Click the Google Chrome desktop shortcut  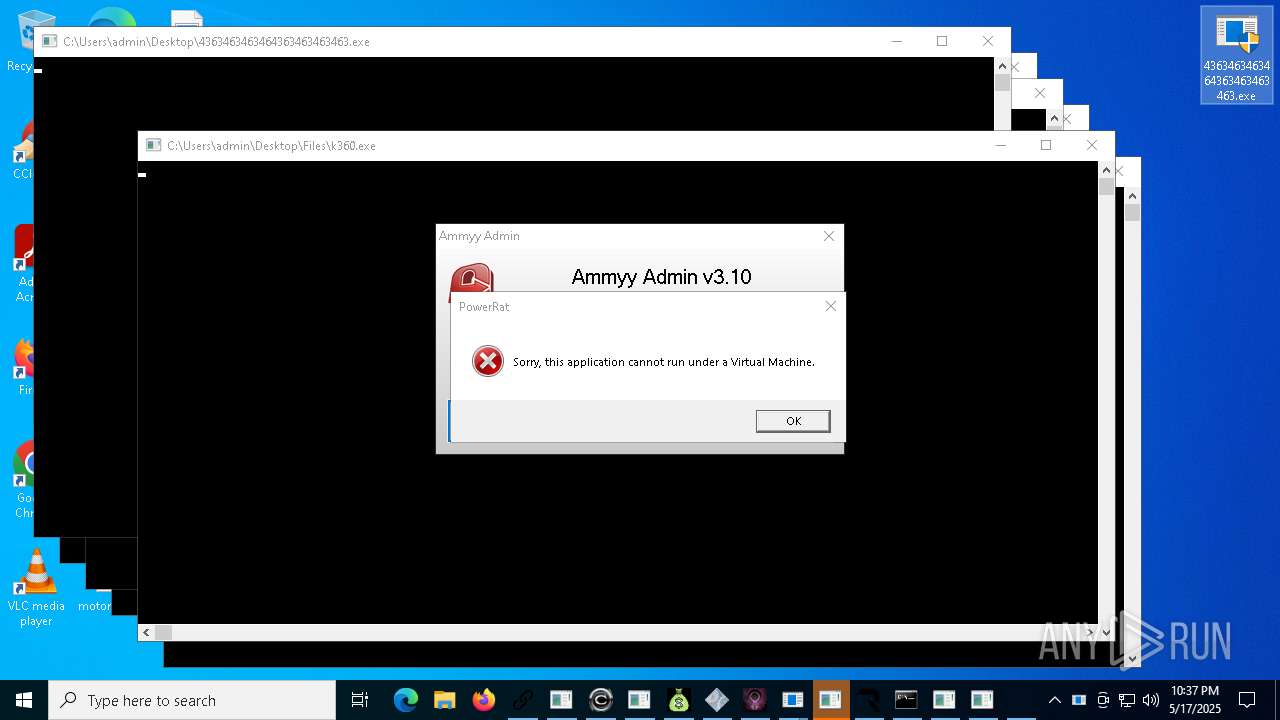point(22,481)
